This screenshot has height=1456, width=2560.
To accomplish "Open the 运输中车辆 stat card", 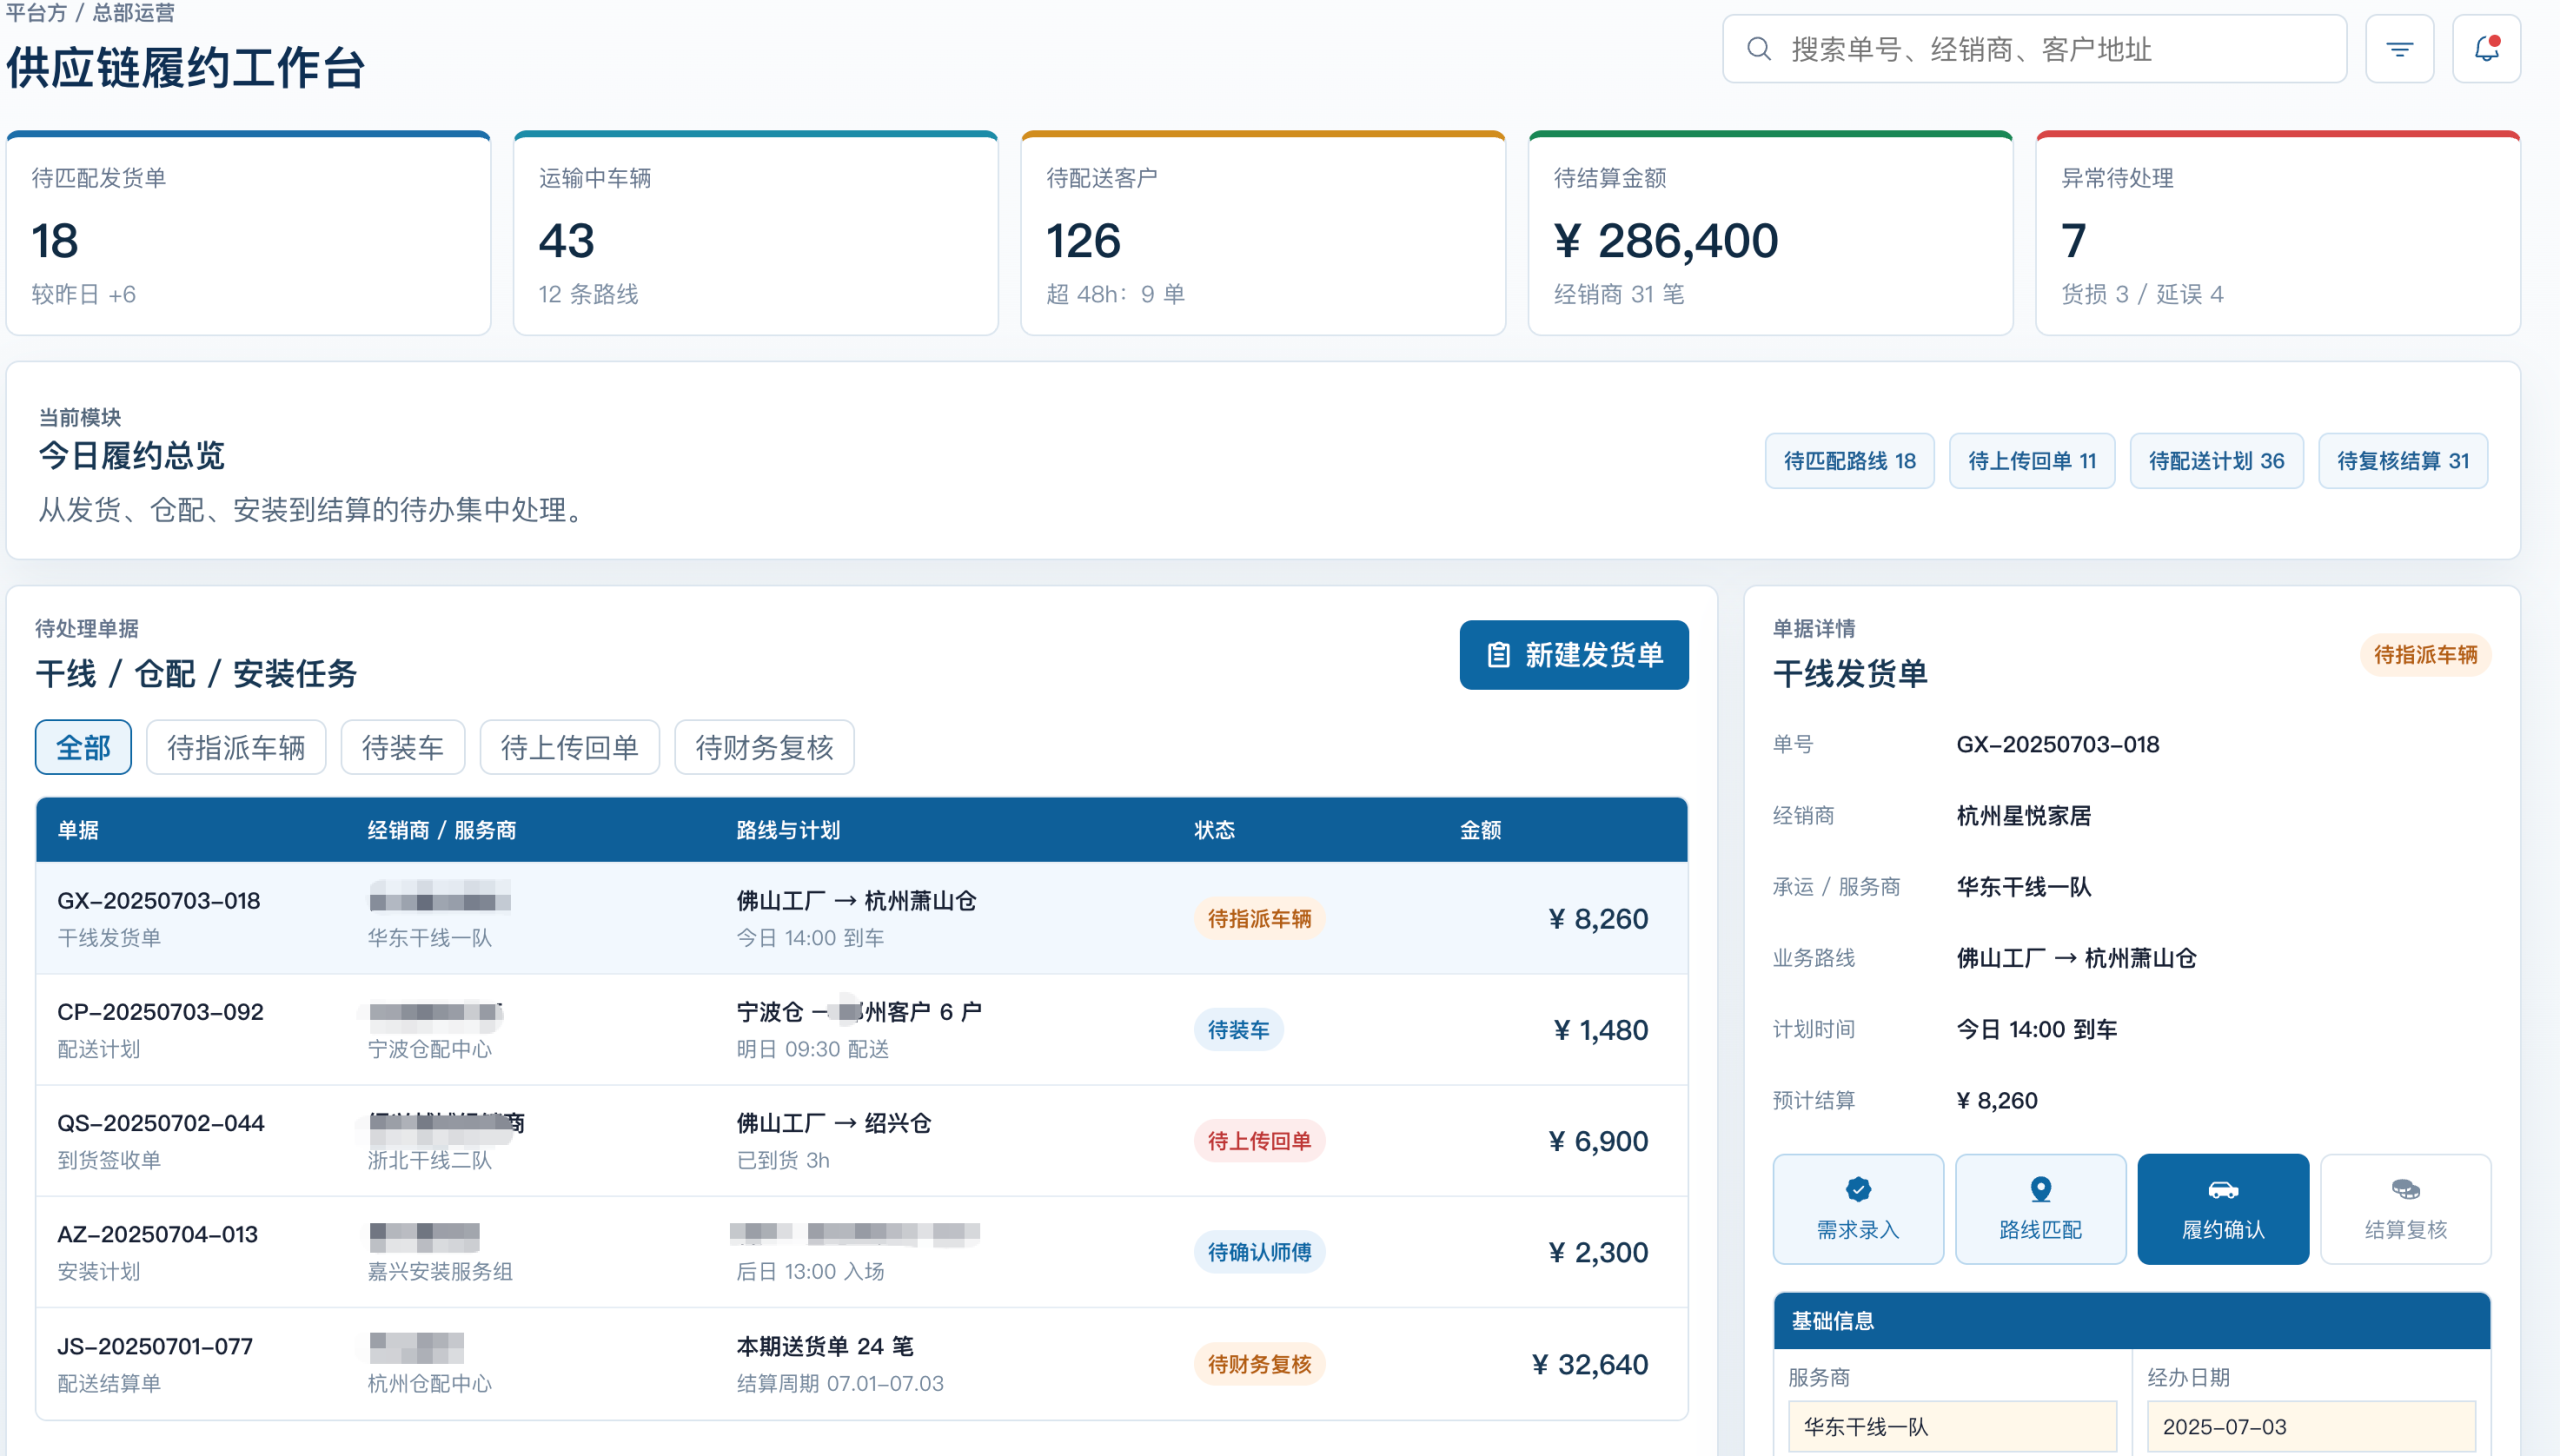I will [756, 233].
